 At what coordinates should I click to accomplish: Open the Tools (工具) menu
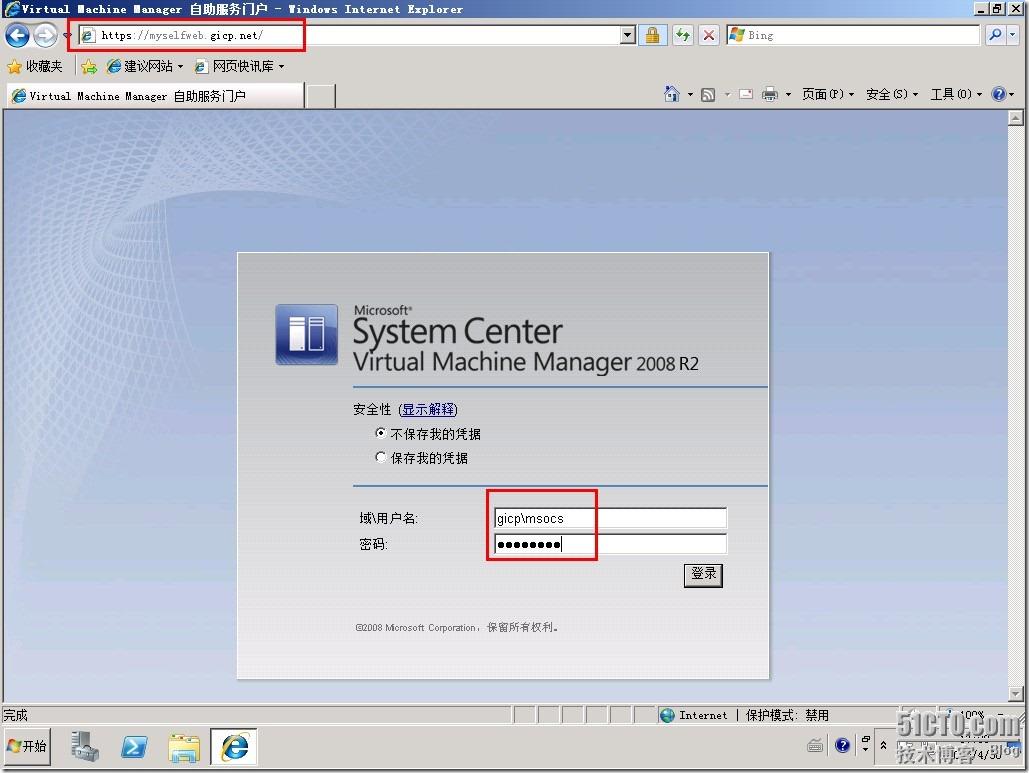(956, 94)
